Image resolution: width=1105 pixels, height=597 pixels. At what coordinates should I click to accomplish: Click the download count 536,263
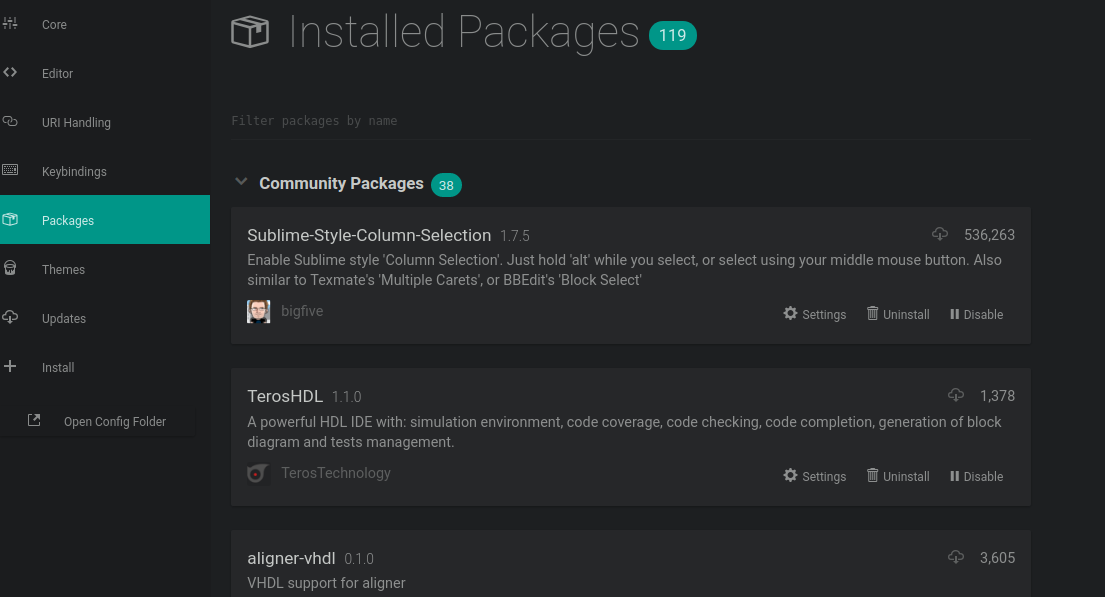pos(989,235)
